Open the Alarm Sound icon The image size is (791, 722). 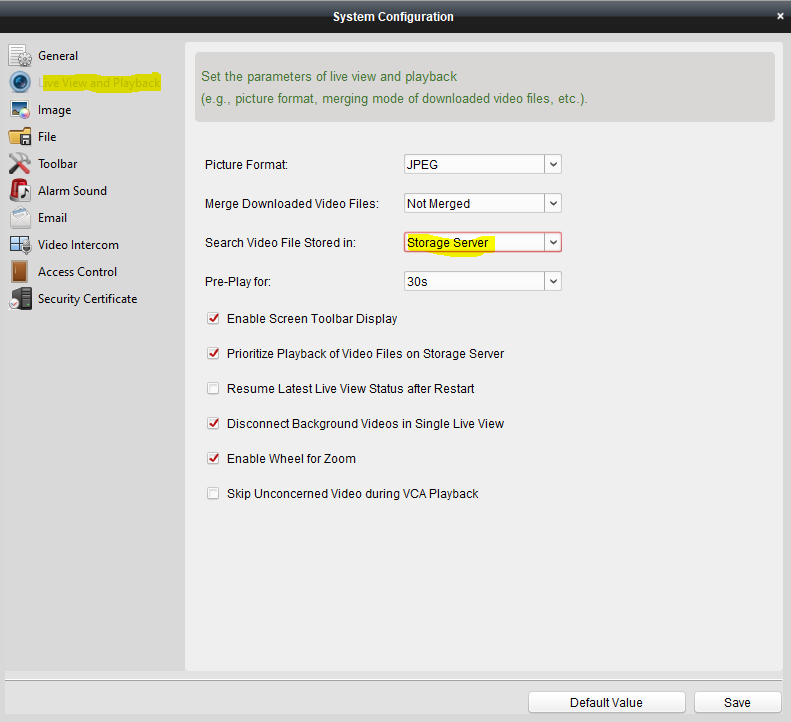pyautogui.click(x=20, y=191)
